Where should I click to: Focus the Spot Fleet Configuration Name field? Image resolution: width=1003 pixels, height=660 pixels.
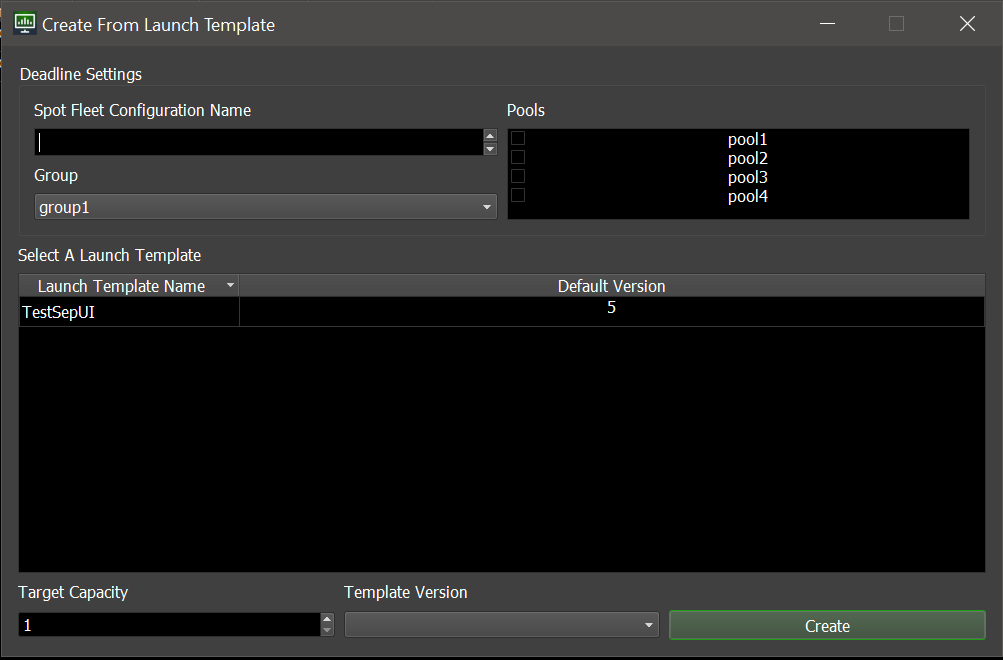[x=259, y=142]
